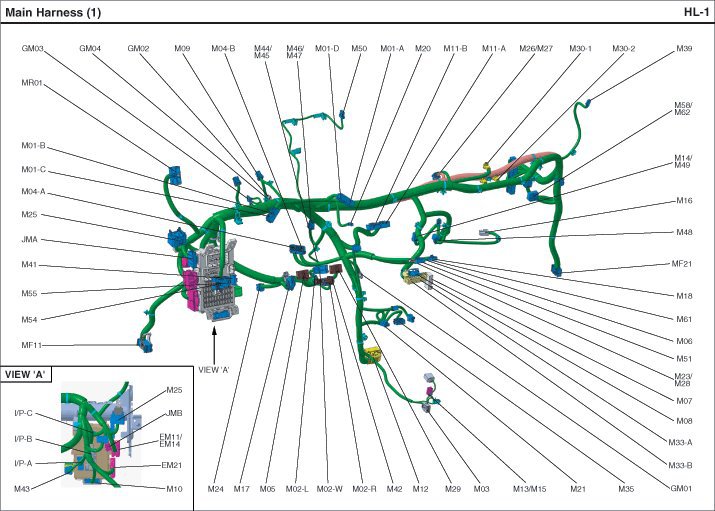
Task: Click the M48 gray connector on the harness
Action: pyautogui.click(x=486, y=233)
